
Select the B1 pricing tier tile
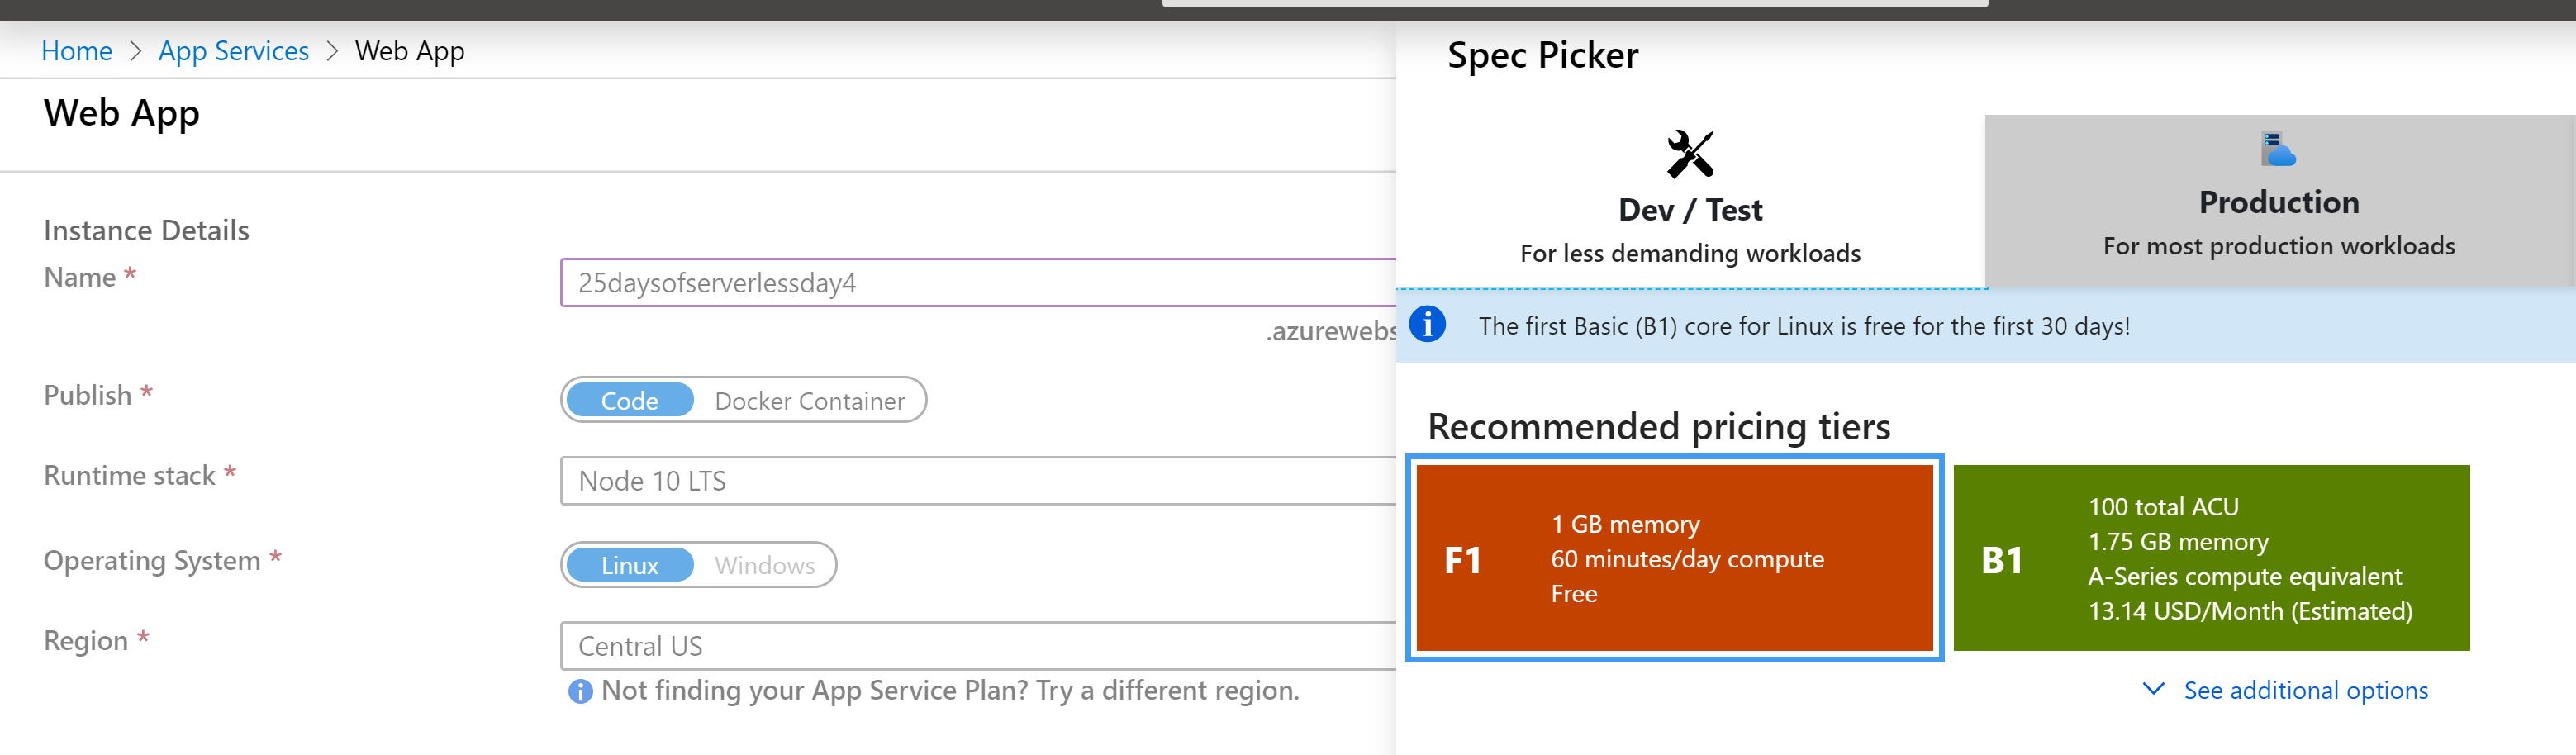point(2210,558)
